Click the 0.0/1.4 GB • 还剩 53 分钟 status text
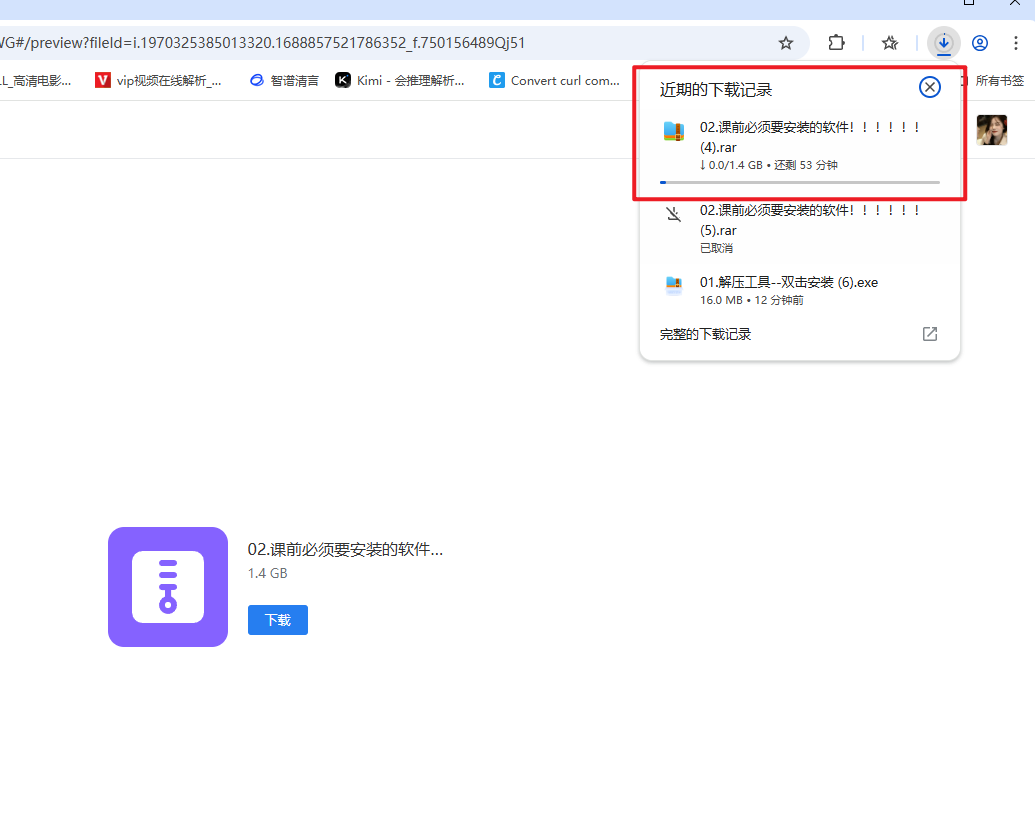The width and height of the screenshot is (1035, 815). click(x=769, y=165)
